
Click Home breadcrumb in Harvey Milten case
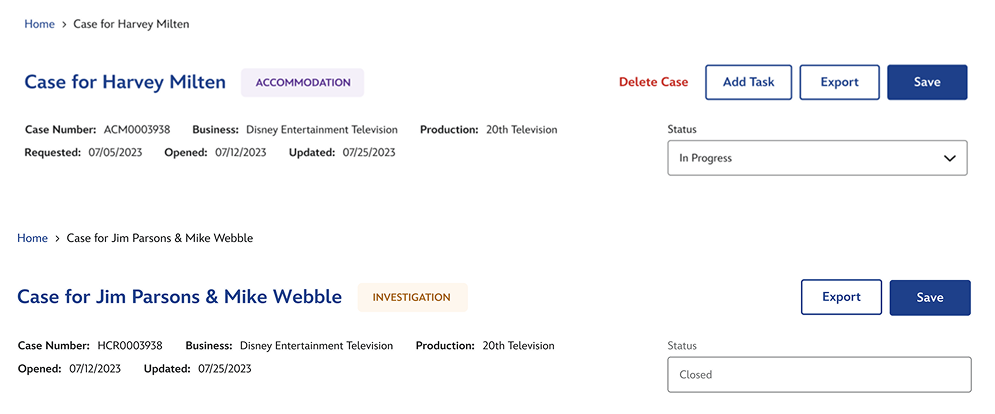point(39,24)
